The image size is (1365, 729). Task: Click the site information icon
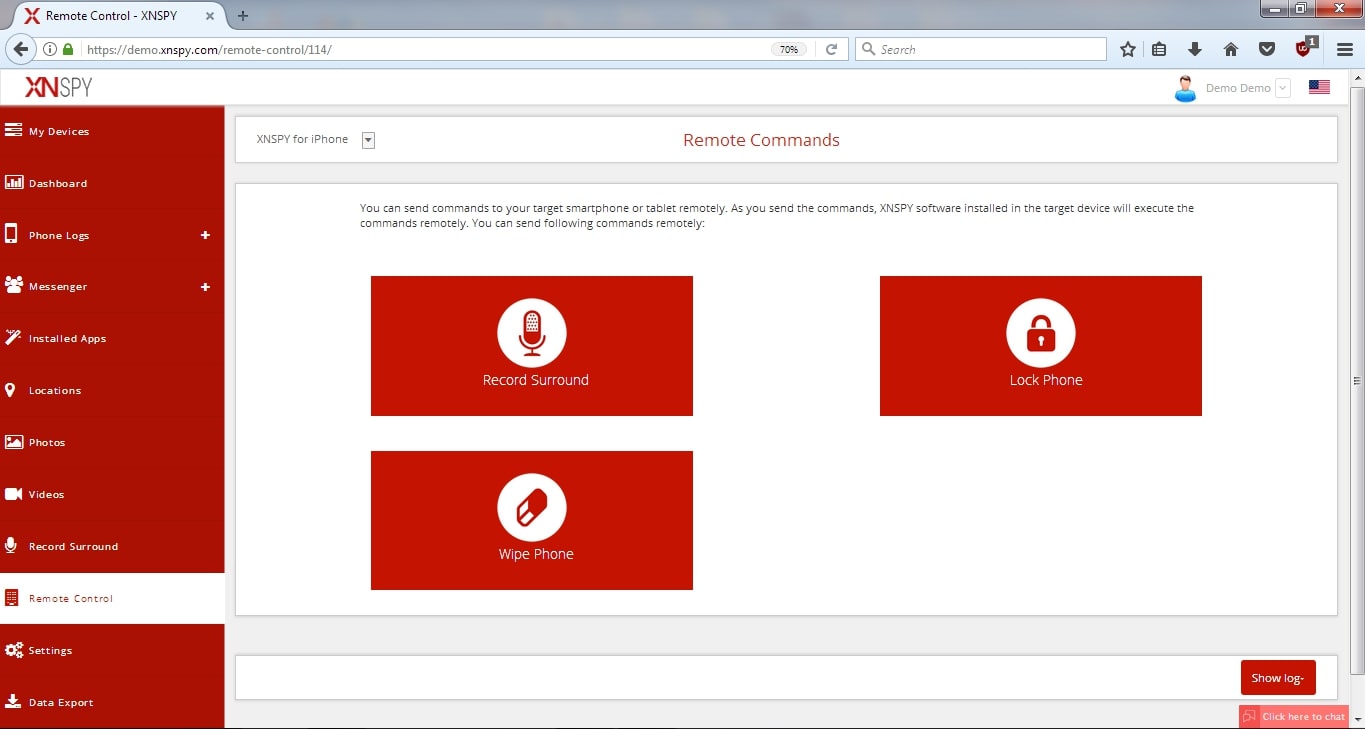click(x=50, y=49)
